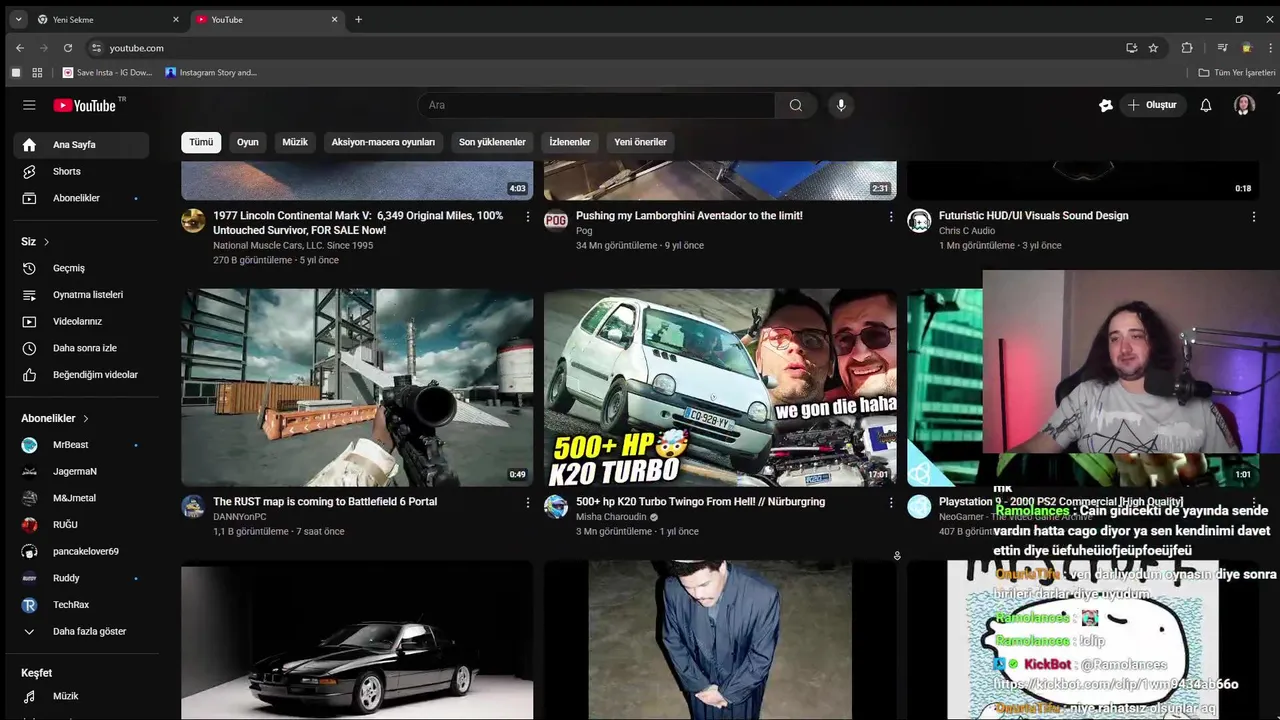This screenshot has width=1280, height=720.
Task: Select the Müzik filter chip
Action: pyautogui.click(x=295, y=142)
